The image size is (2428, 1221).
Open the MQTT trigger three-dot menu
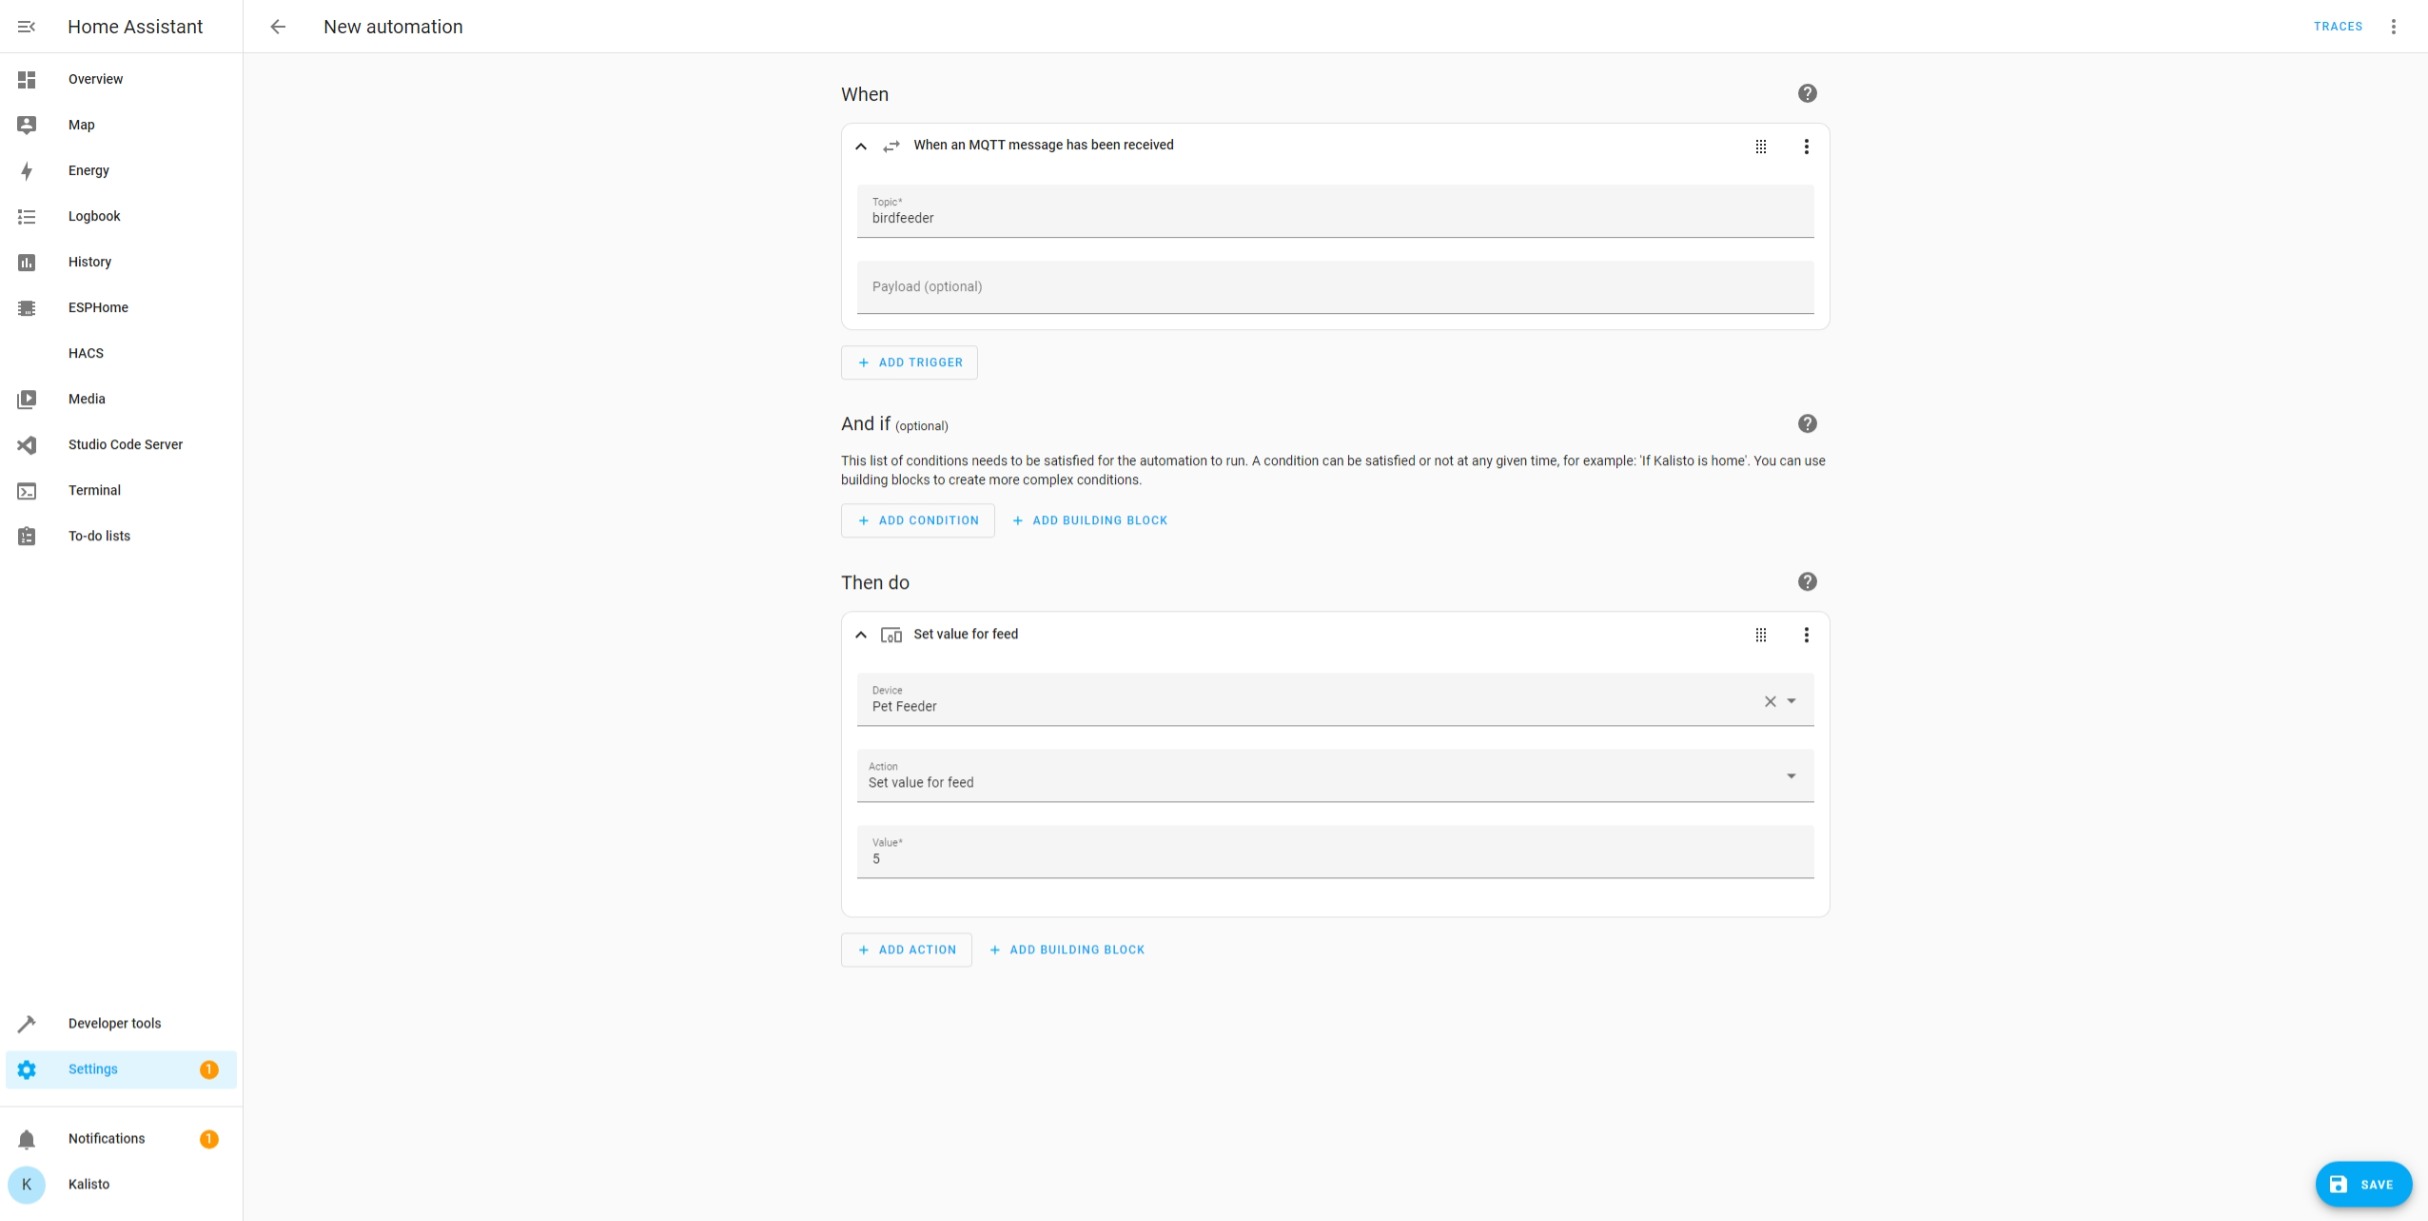point(1805,146)
